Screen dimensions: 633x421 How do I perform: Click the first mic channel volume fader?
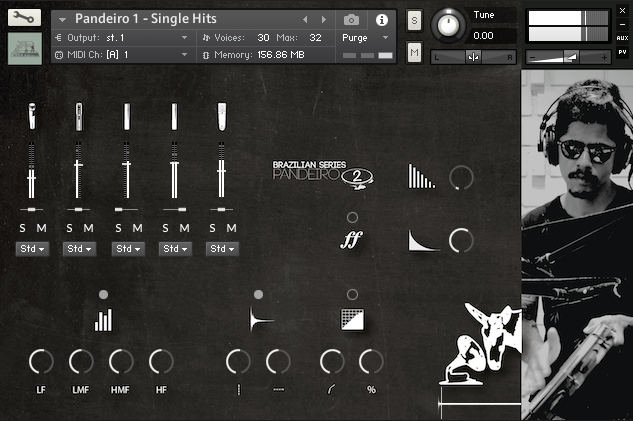coord(31,170)
